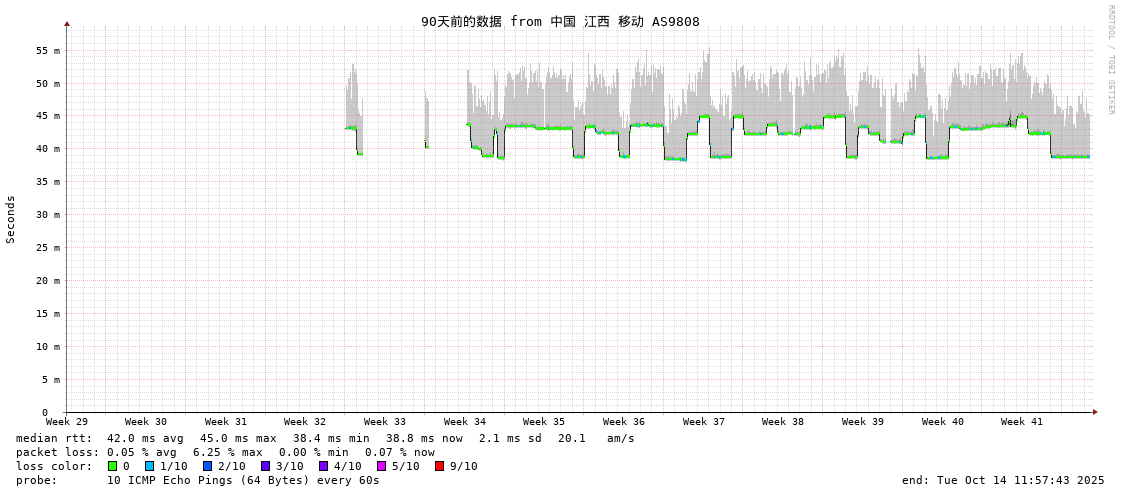Click the green 0 loss color swatch
This screenshot has width=1121, height=494.
coord(112,466)
